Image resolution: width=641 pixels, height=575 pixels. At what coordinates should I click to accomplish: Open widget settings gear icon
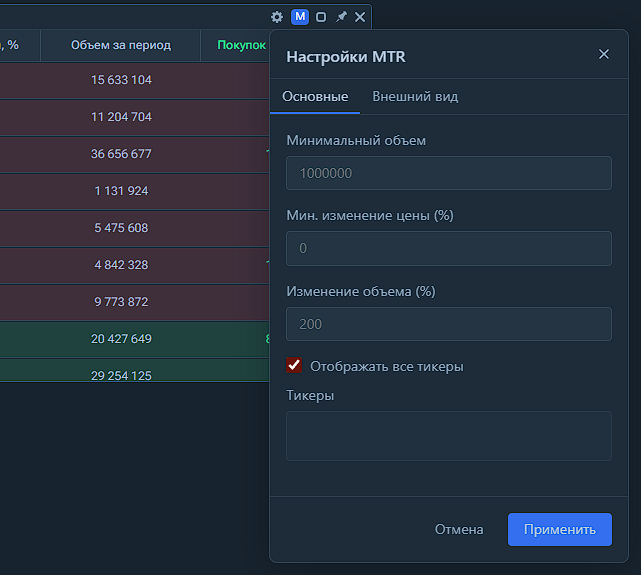coord(277,17)
